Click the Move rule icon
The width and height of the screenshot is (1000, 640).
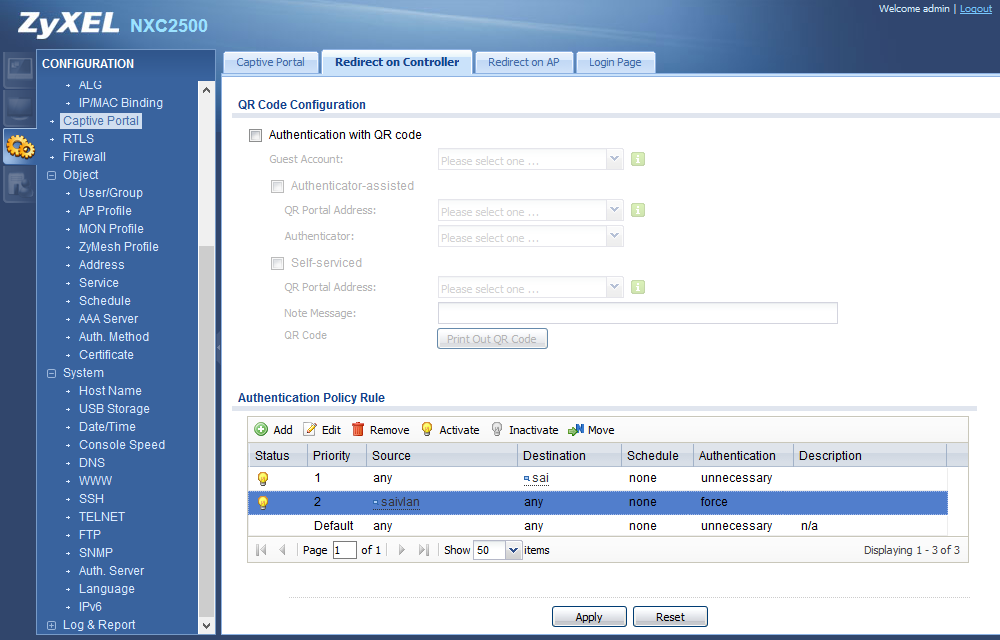pyautogui.click(x=576, y=430)
